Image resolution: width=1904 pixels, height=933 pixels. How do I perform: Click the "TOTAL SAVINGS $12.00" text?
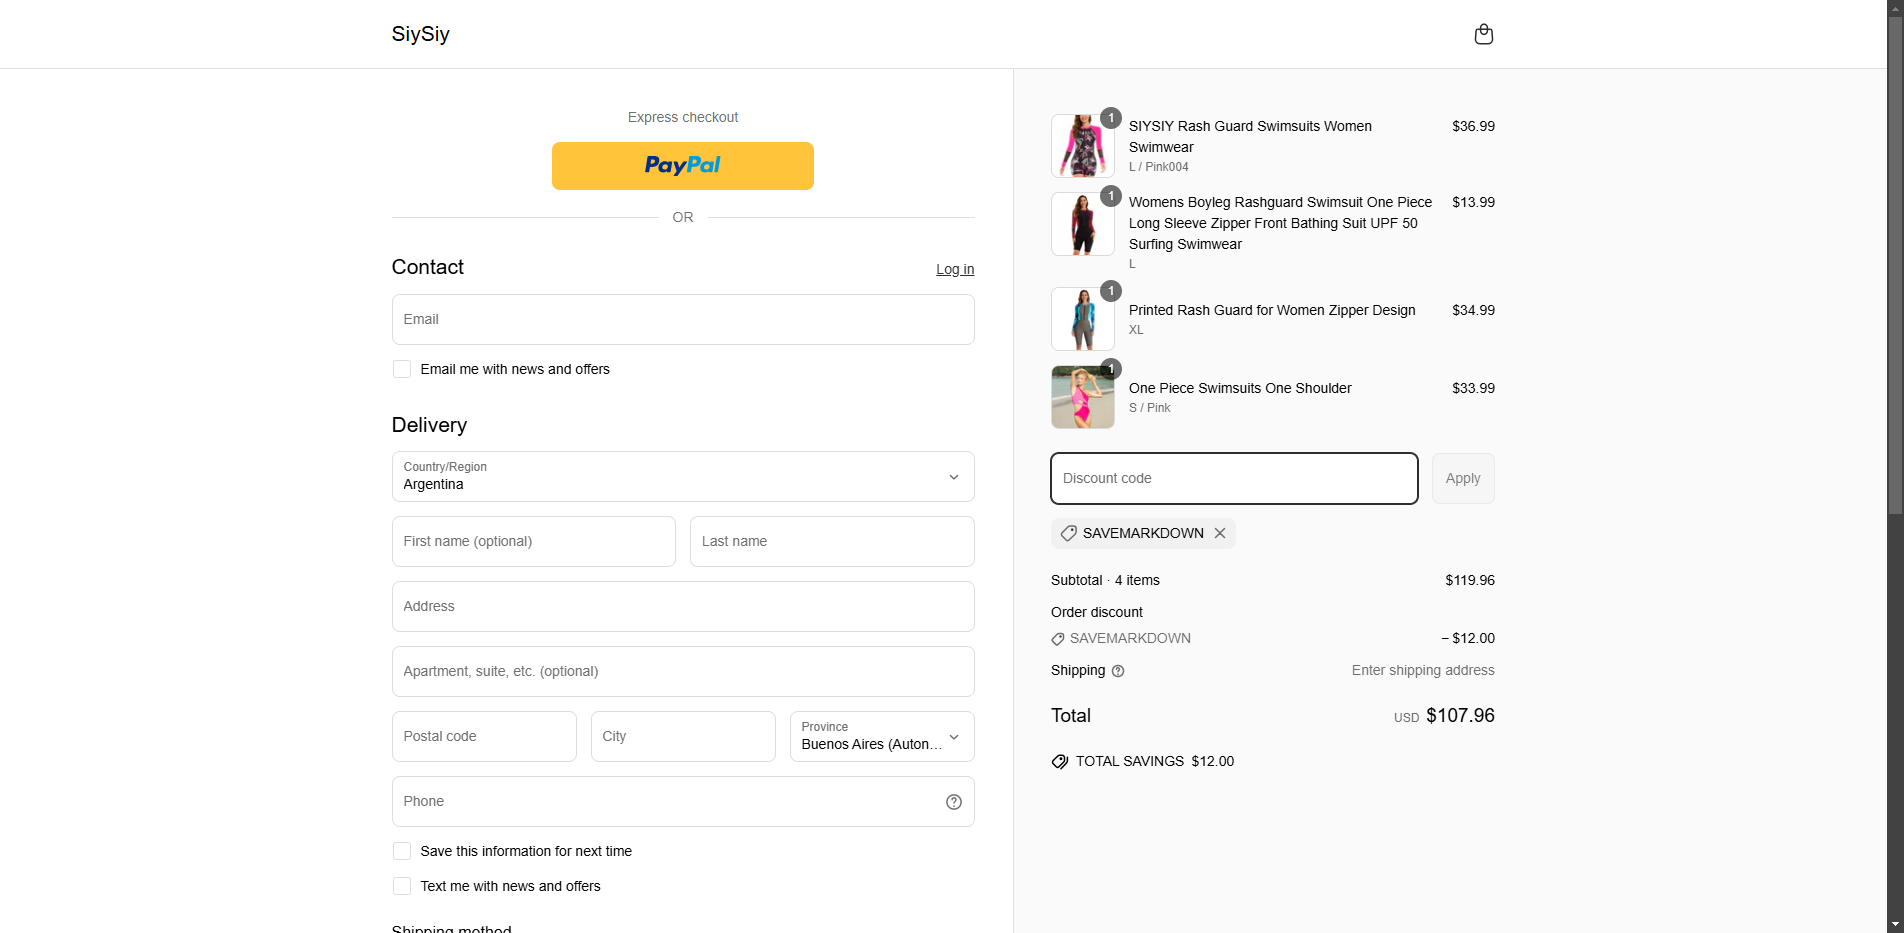point(1155,761)
